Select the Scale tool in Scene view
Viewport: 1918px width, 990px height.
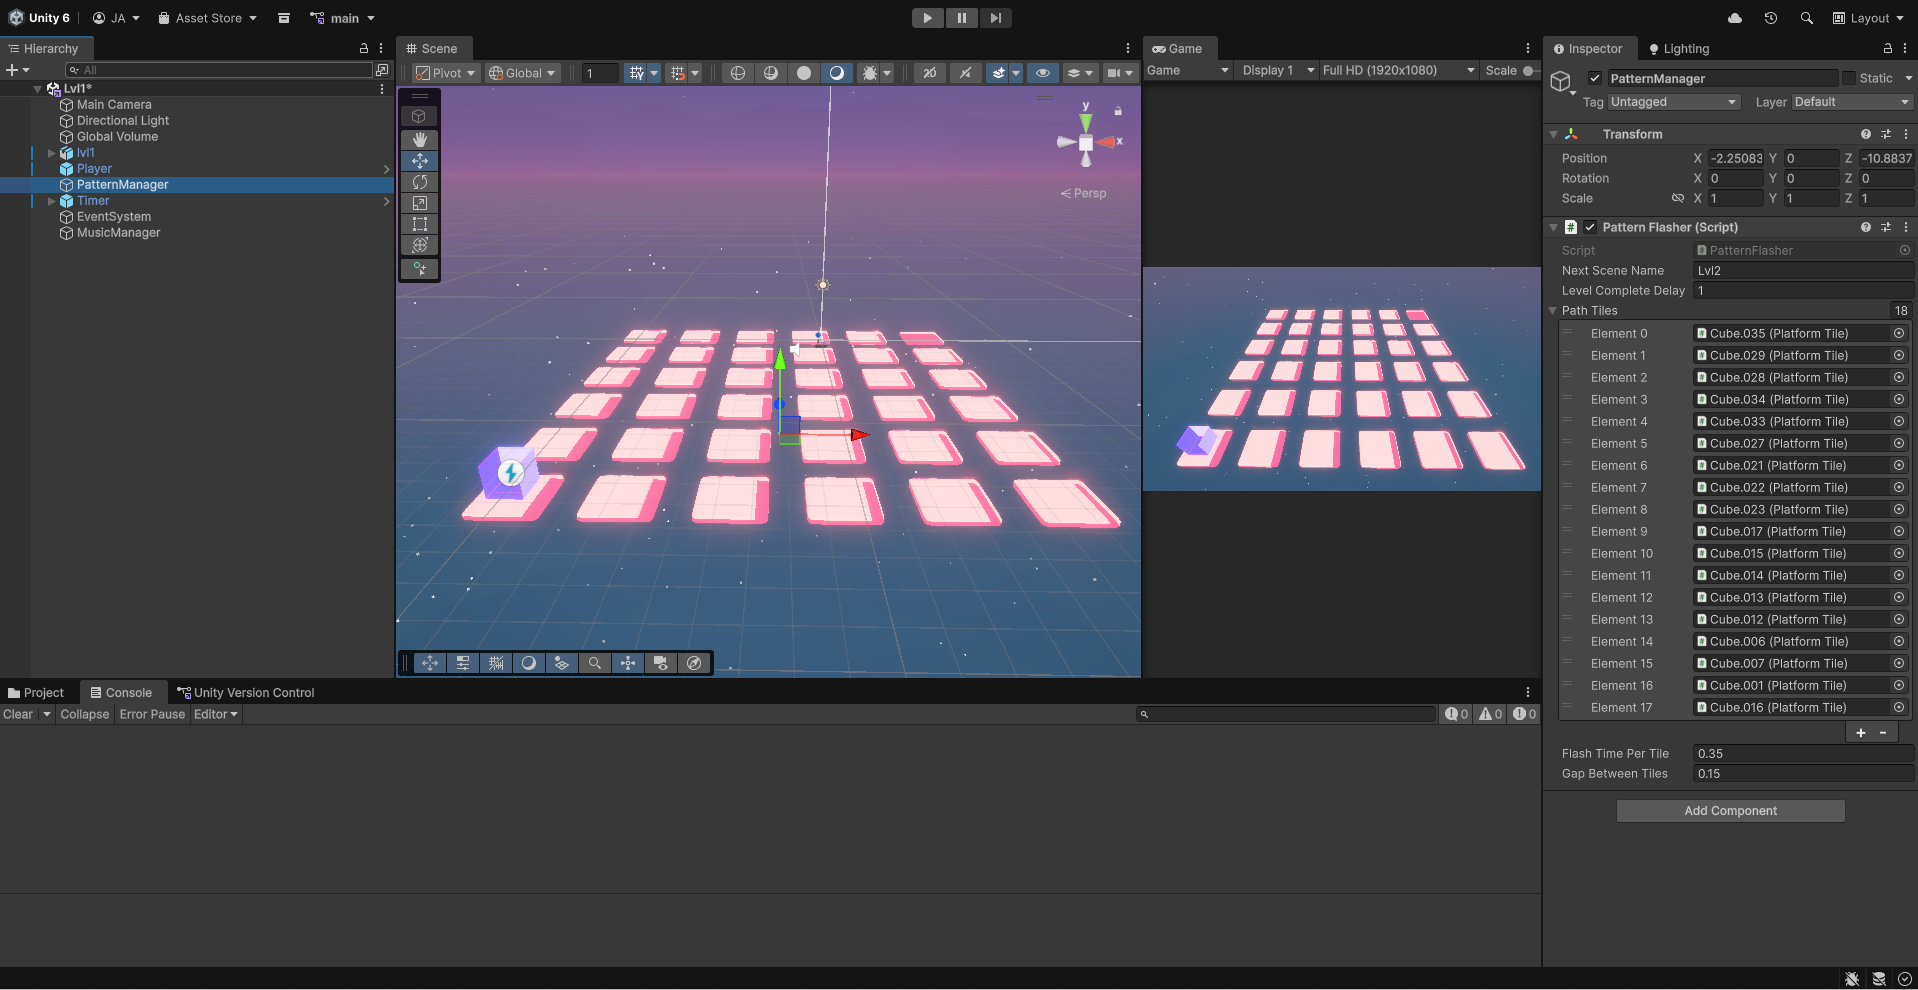pyautogui.click(x=419, y=203)
